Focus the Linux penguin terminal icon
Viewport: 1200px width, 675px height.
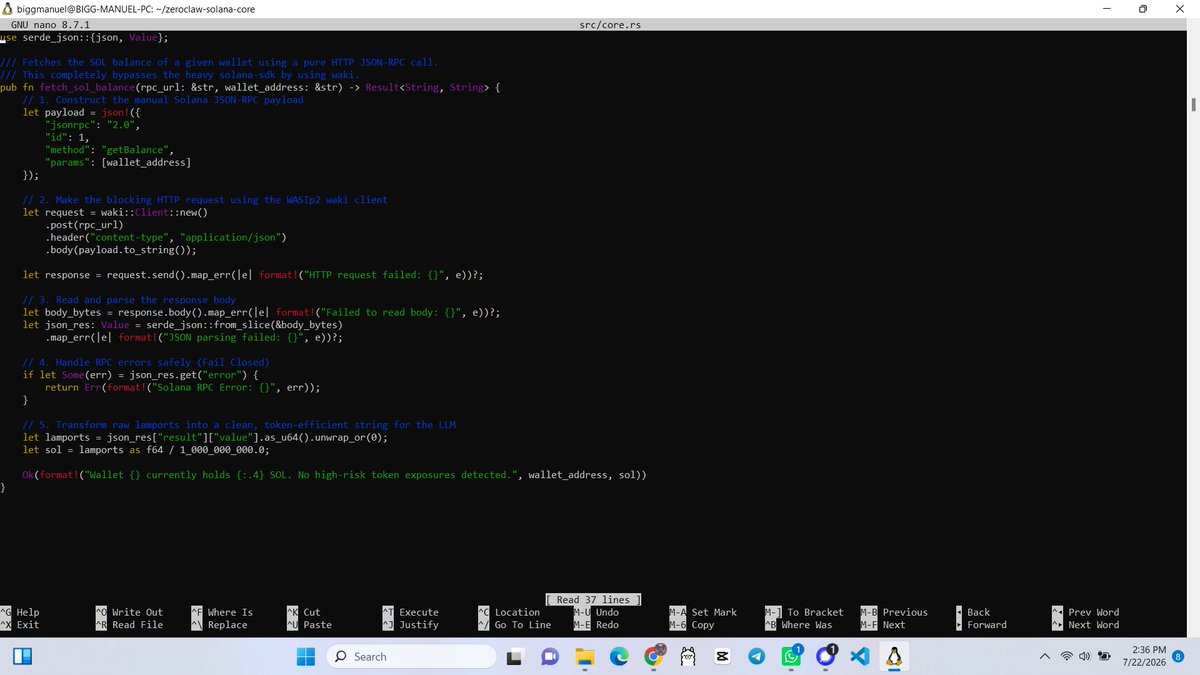pyautogui.click(x=893, y=657)
